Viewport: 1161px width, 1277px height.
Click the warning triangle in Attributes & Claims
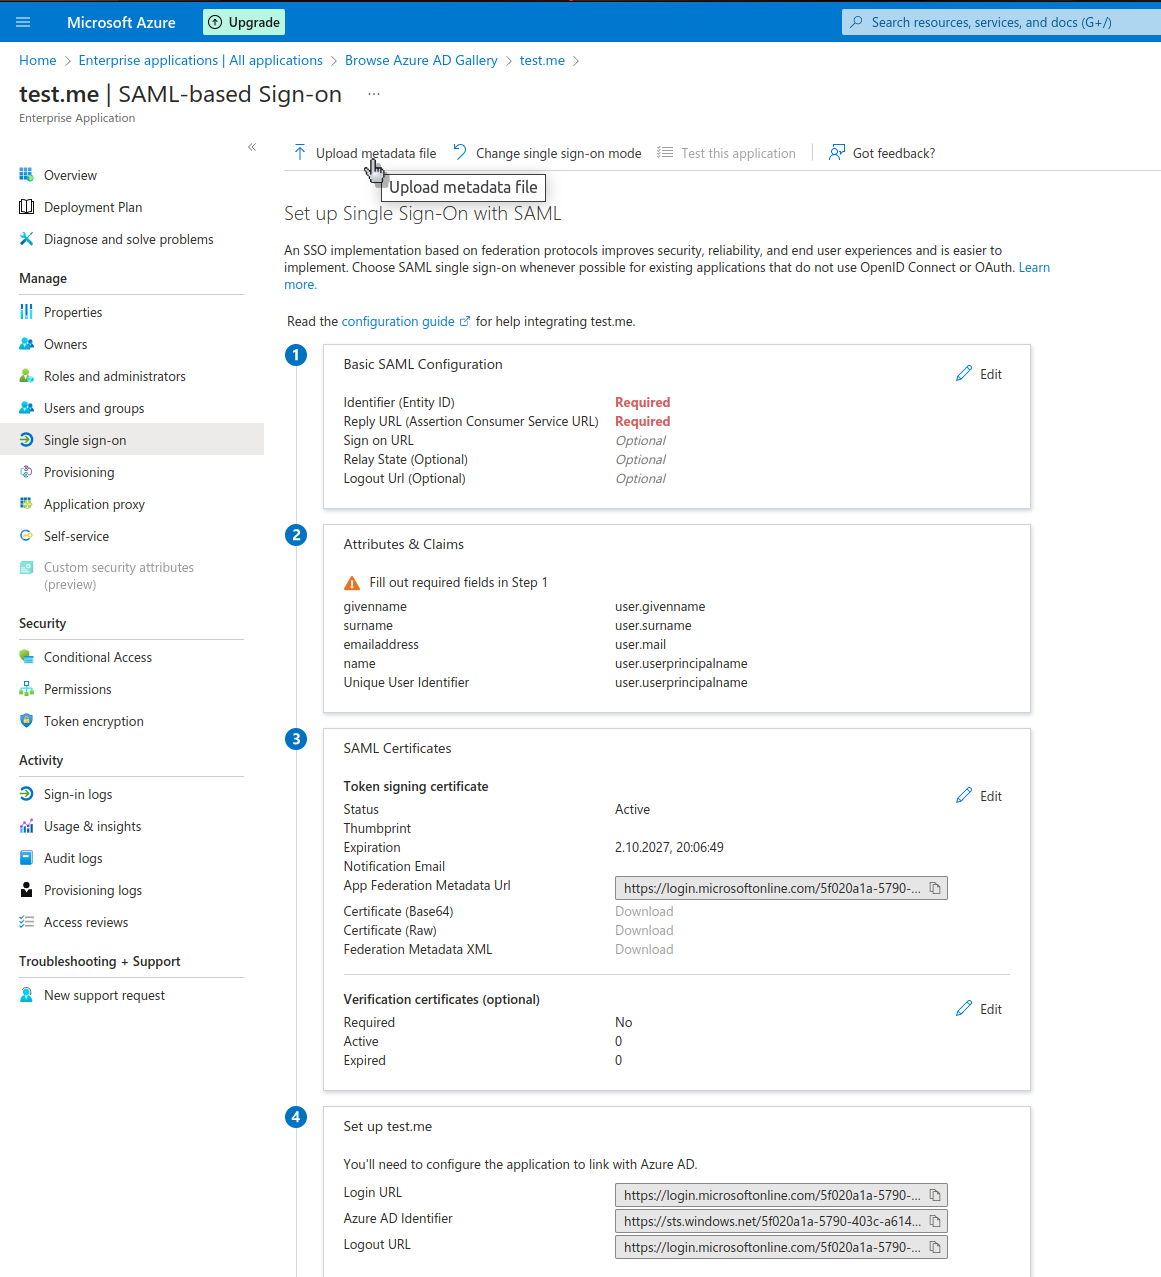[352, 583]
